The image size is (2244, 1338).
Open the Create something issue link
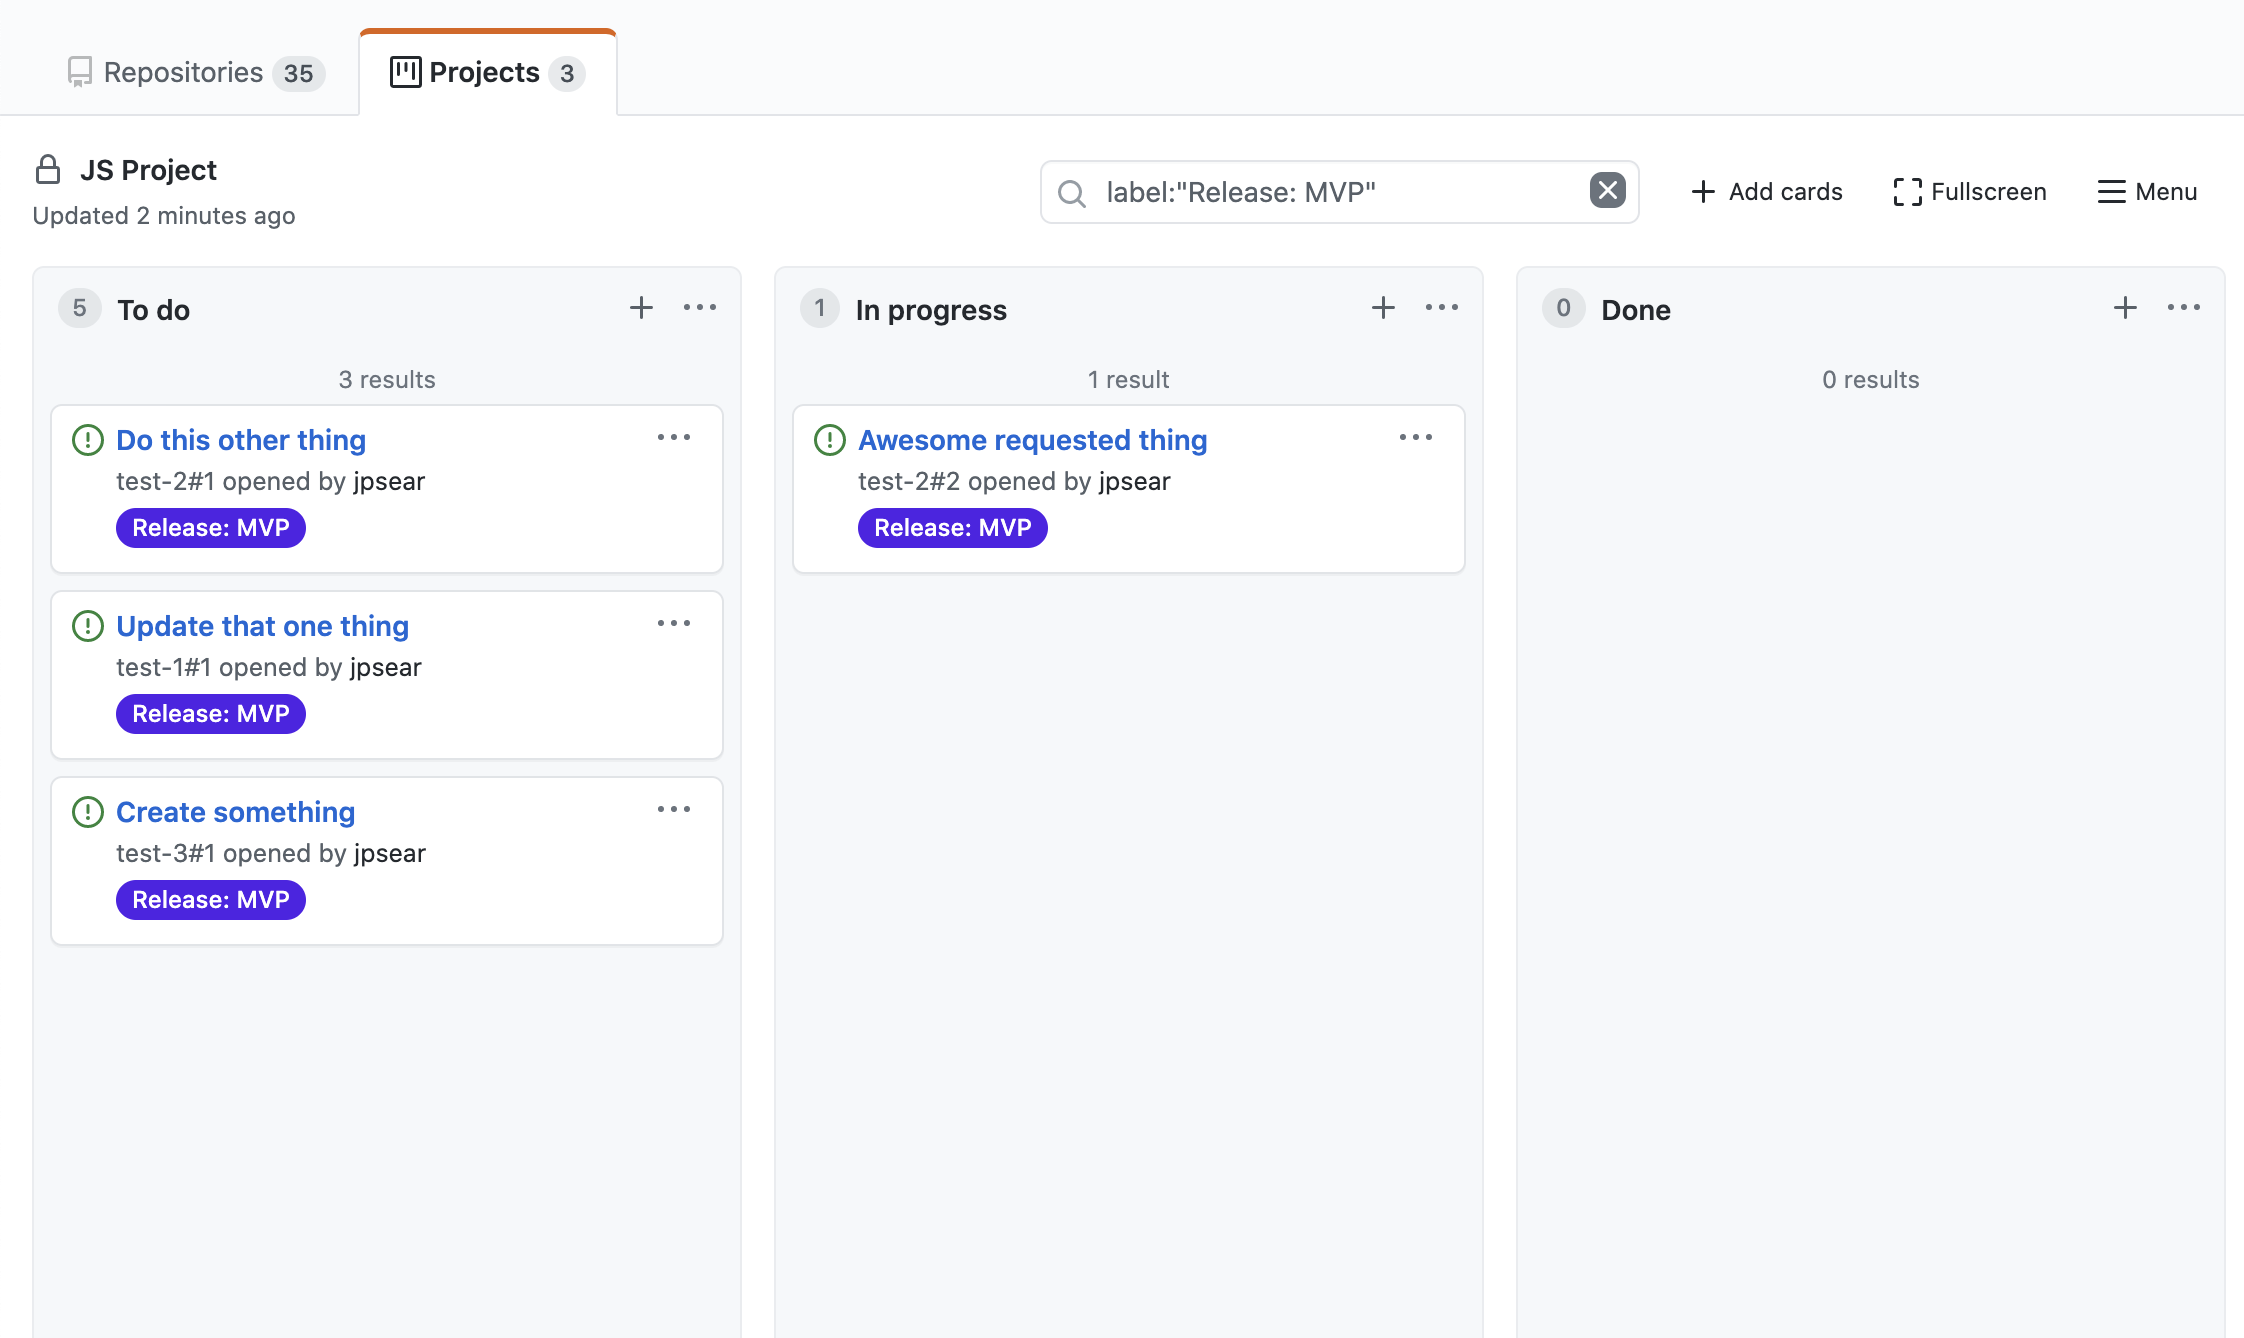click(x=236, y=812)
